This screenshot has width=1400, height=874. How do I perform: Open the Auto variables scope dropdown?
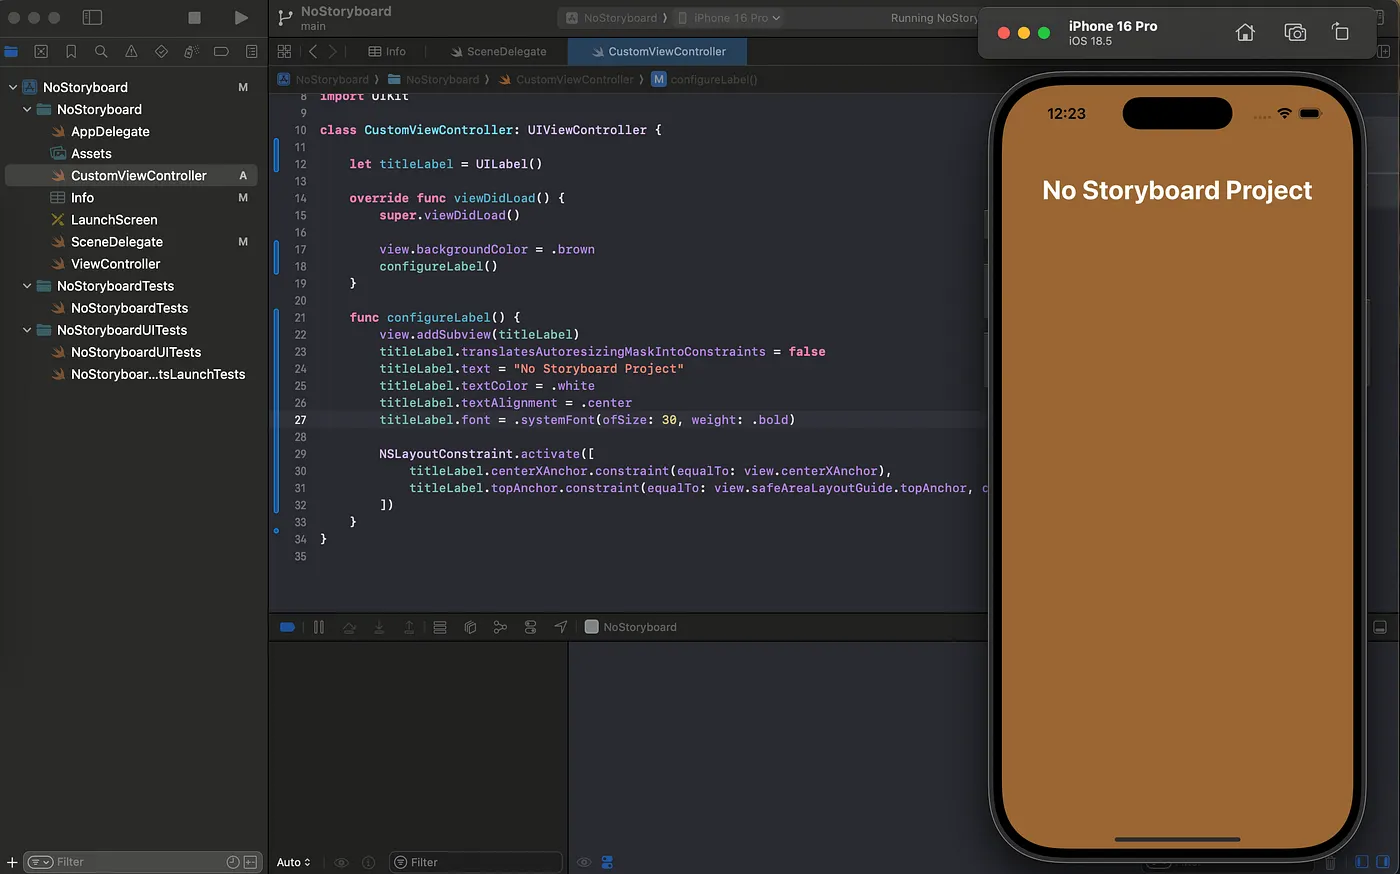(294, 862)
